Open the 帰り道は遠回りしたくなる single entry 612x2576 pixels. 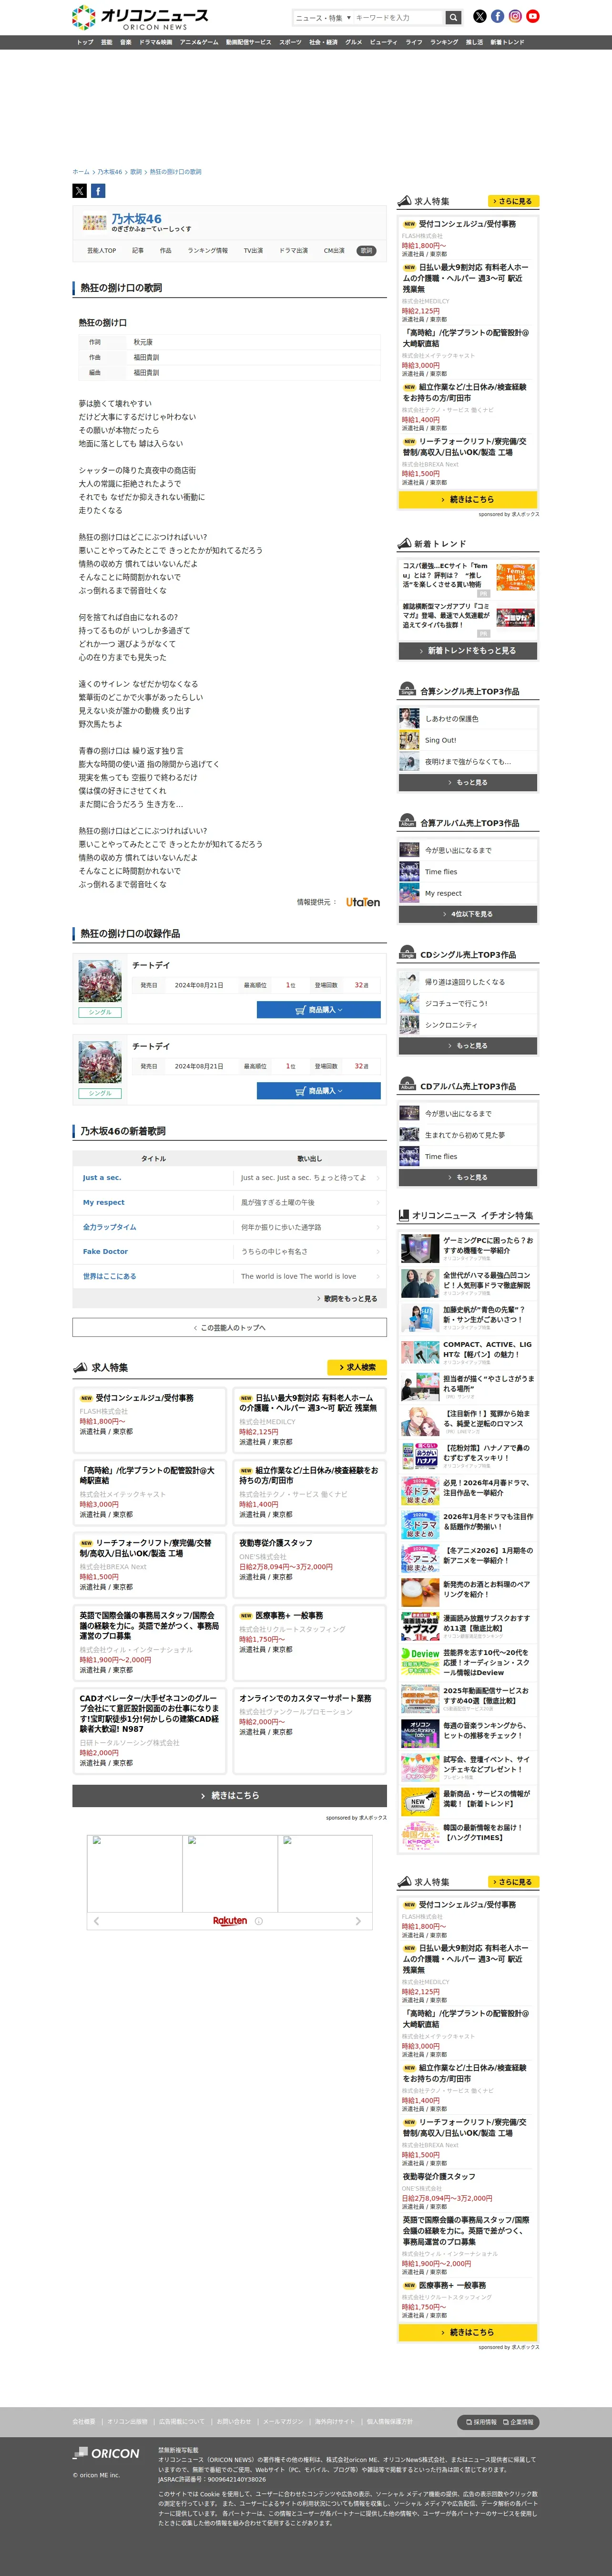click(x=467, y=982)
